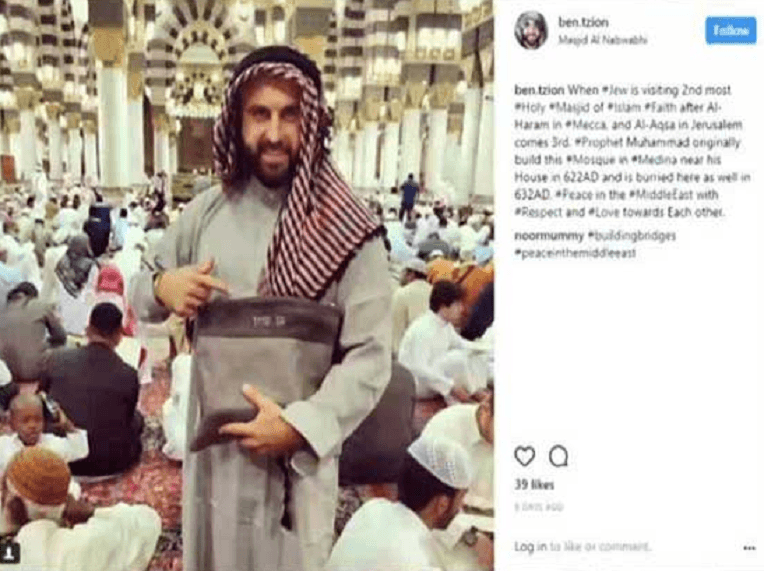764x571 pixels.
Task: Open Masjid Al Nabwabhi location link
Action: coord(603,40)
